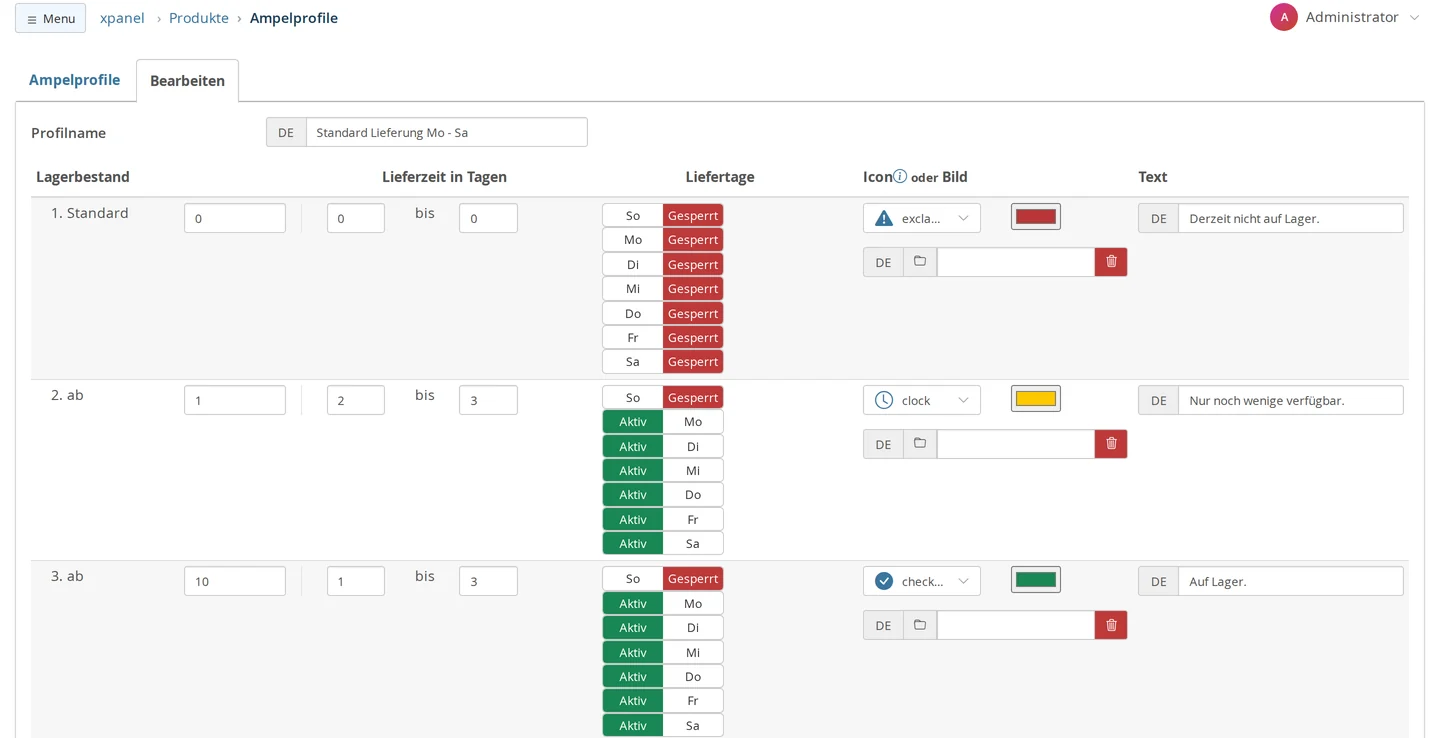Open the clock icon dropdown
Screen dimensions: 1440x738
point(922,400)
